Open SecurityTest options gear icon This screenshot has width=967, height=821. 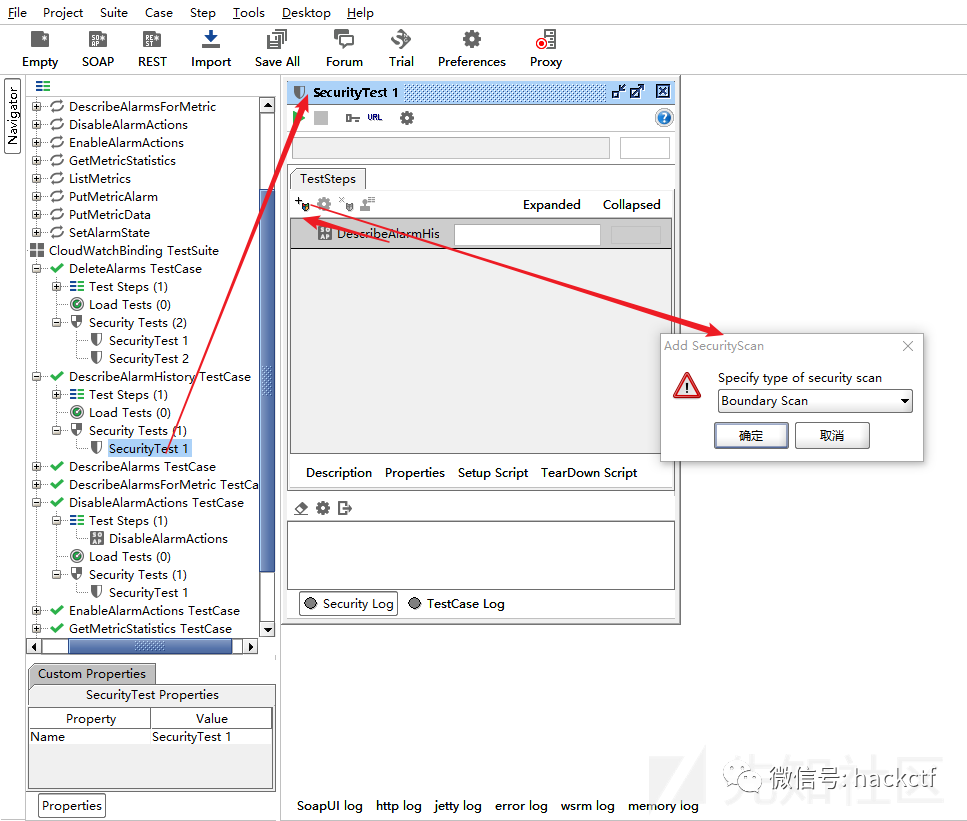point(406,118)
